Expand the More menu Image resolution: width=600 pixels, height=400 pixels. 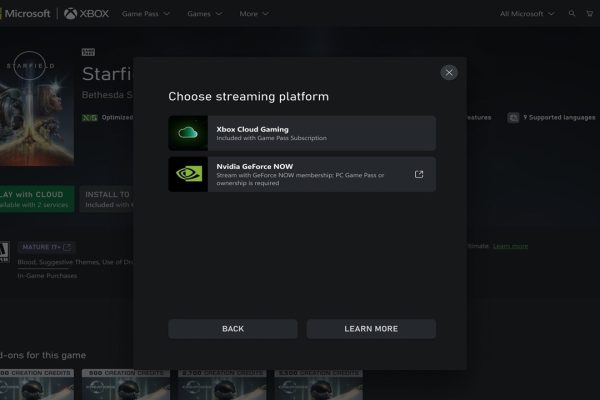point(254,14)
